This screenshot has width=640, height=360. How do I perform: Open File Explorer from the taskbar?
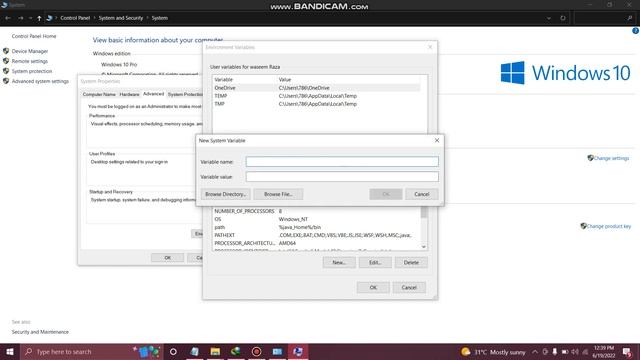click(215, 351)
